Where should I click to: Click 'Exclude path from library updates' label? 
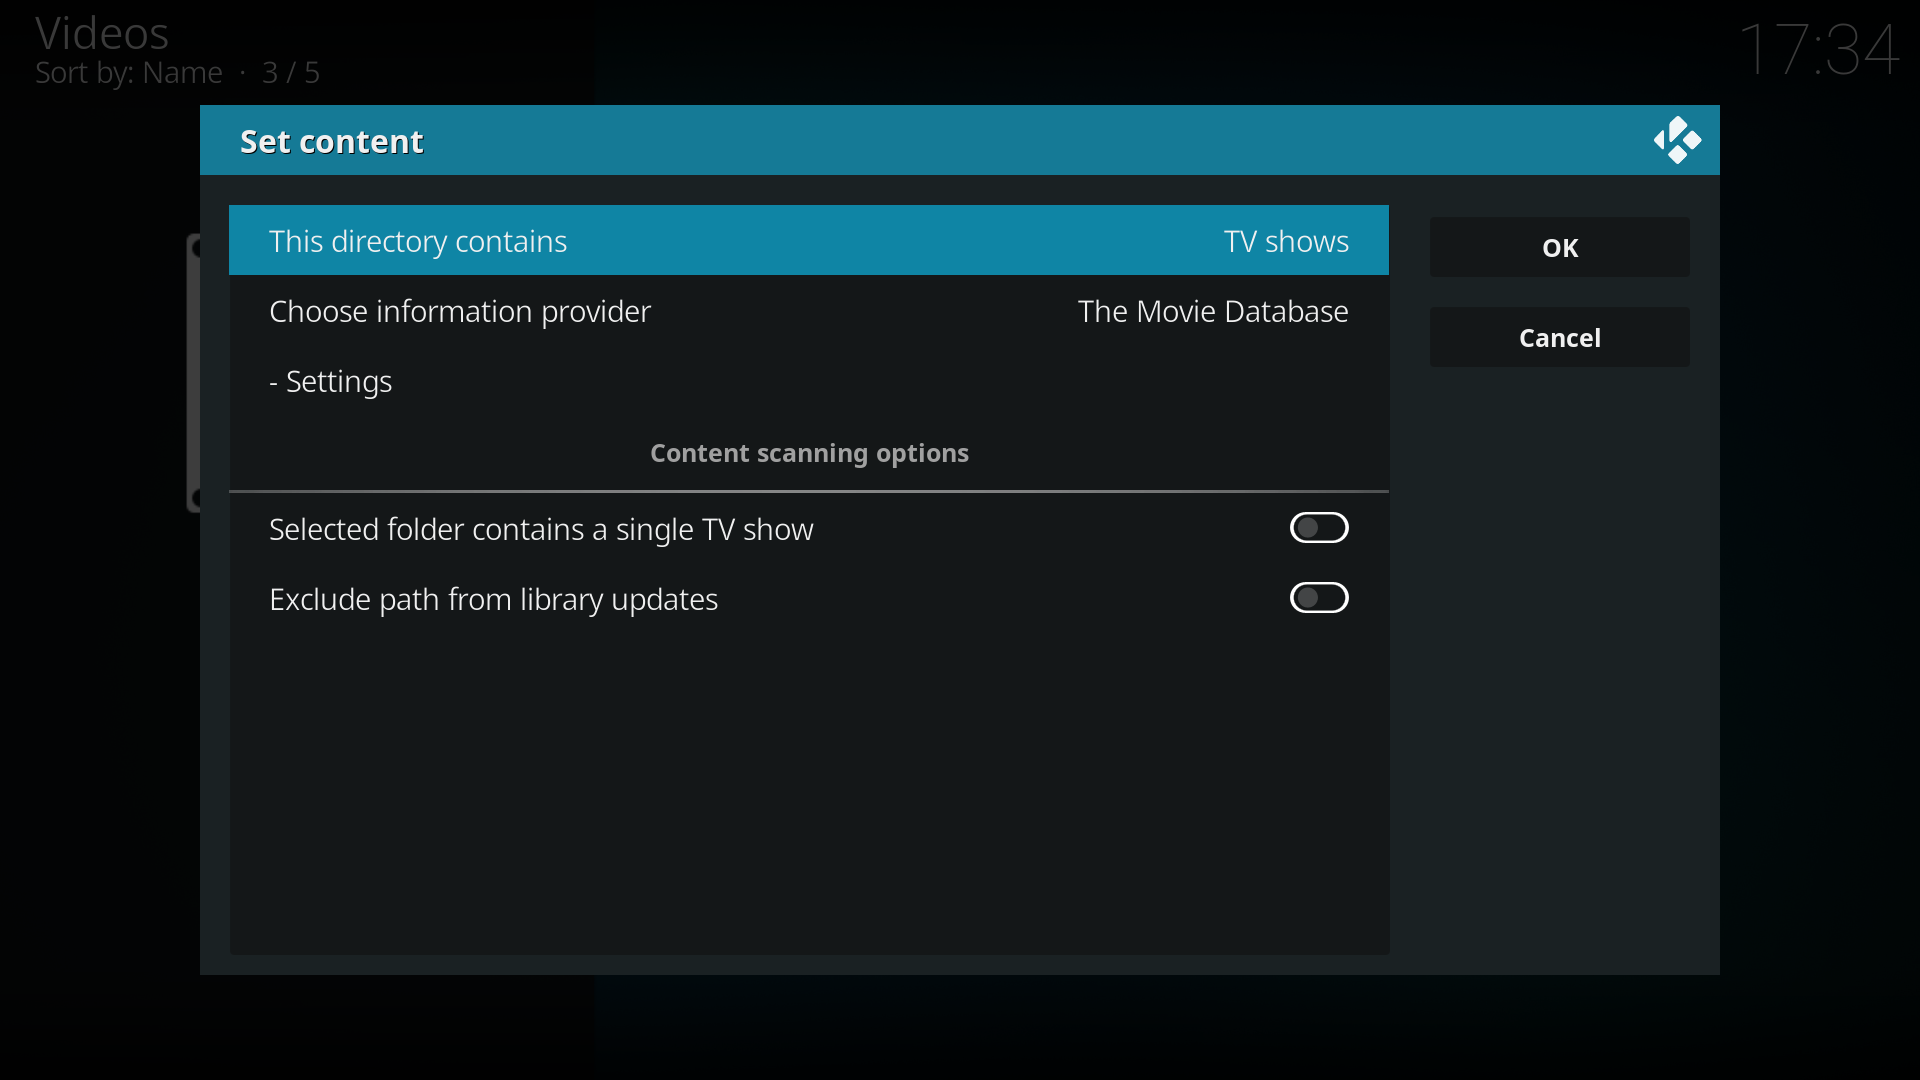tap(493, 599)
